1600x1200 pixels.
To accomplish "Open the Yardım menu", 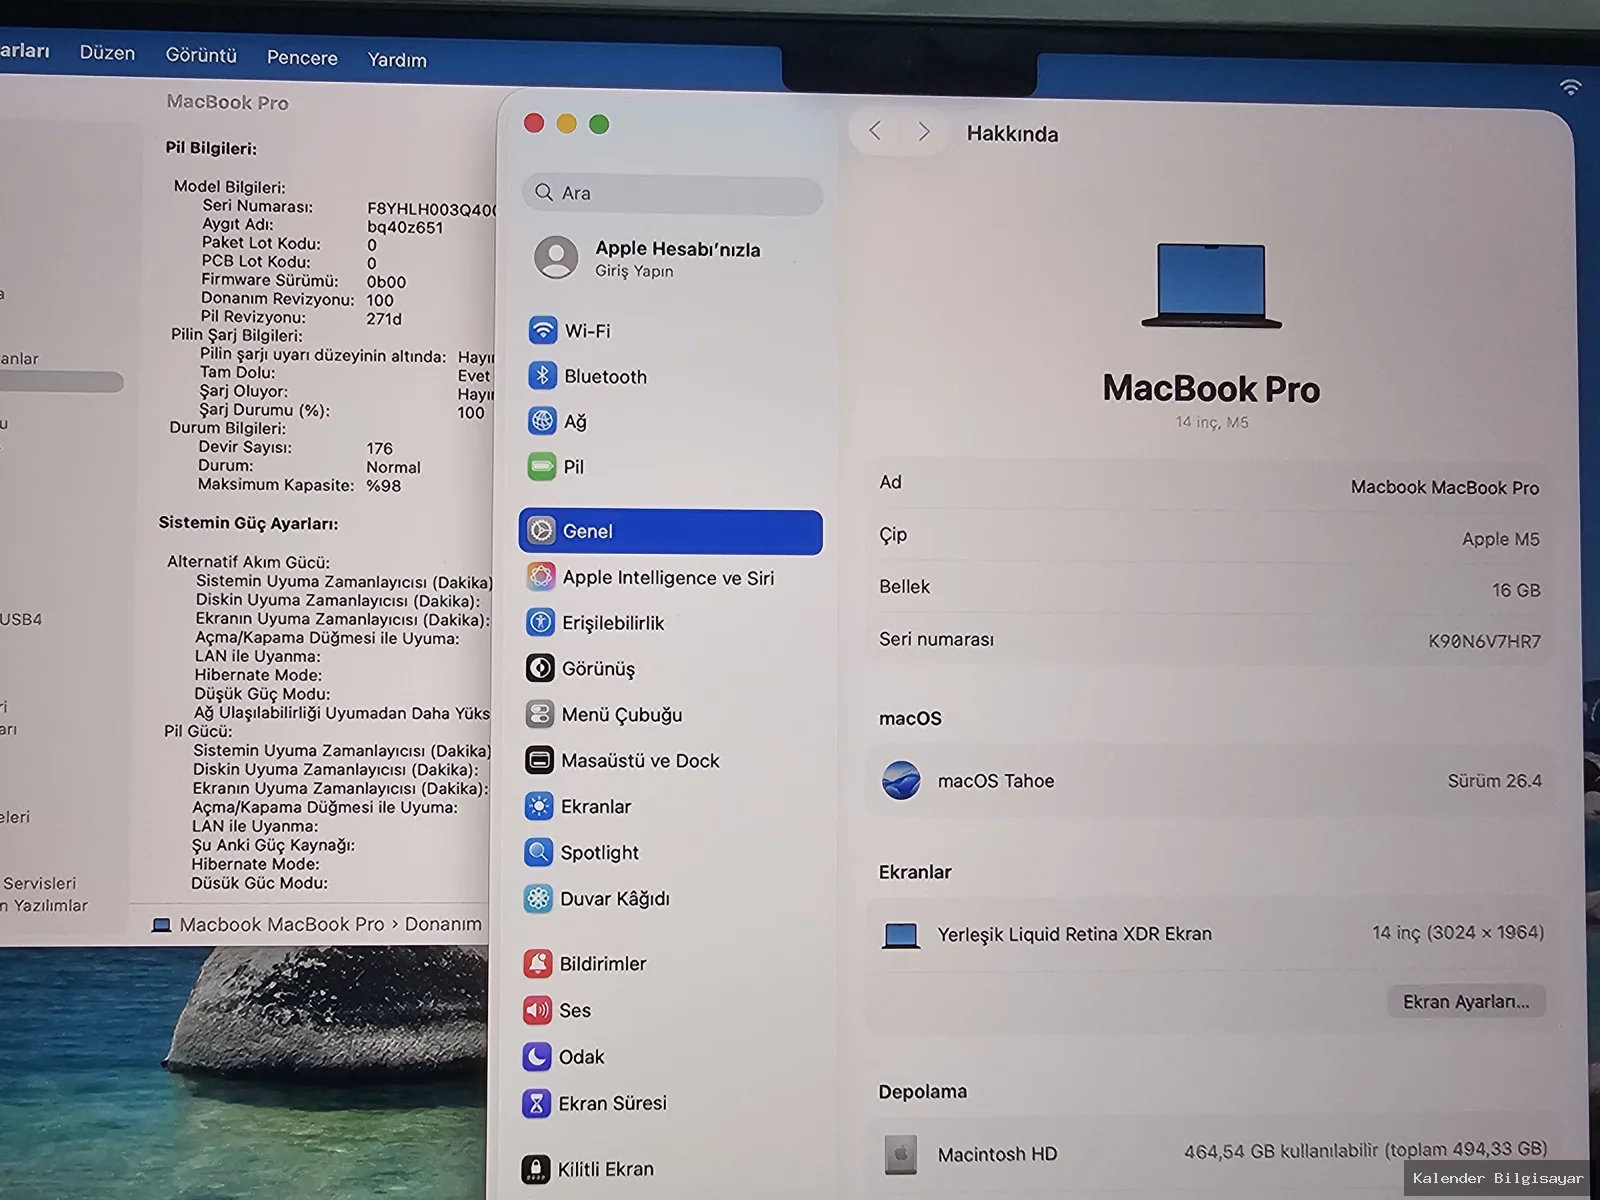I will (397, 60).
